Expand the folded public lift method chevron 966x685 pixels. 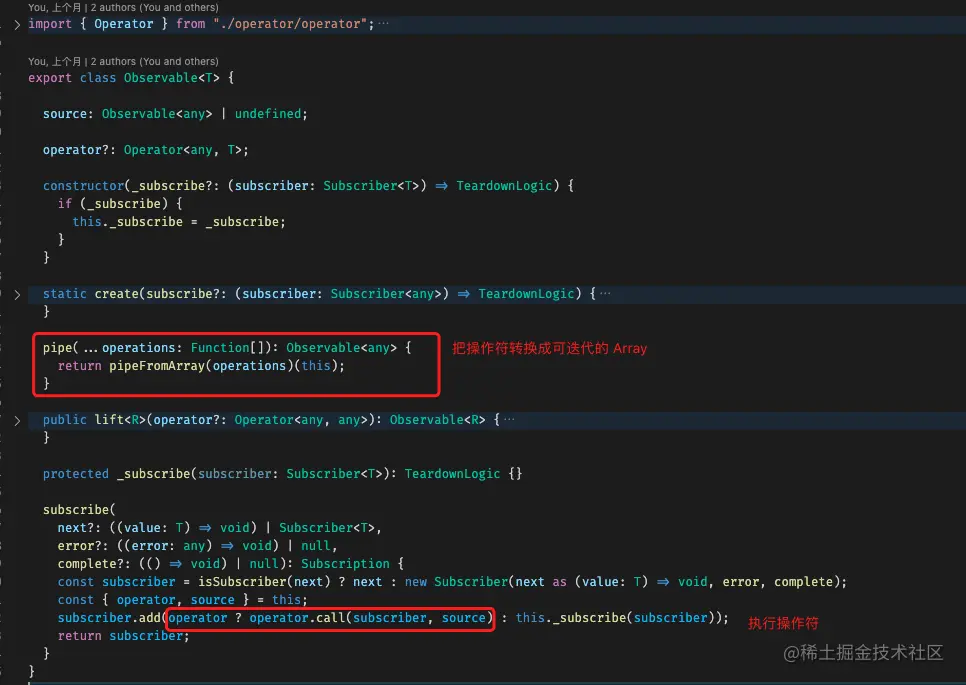coord(17,421)
